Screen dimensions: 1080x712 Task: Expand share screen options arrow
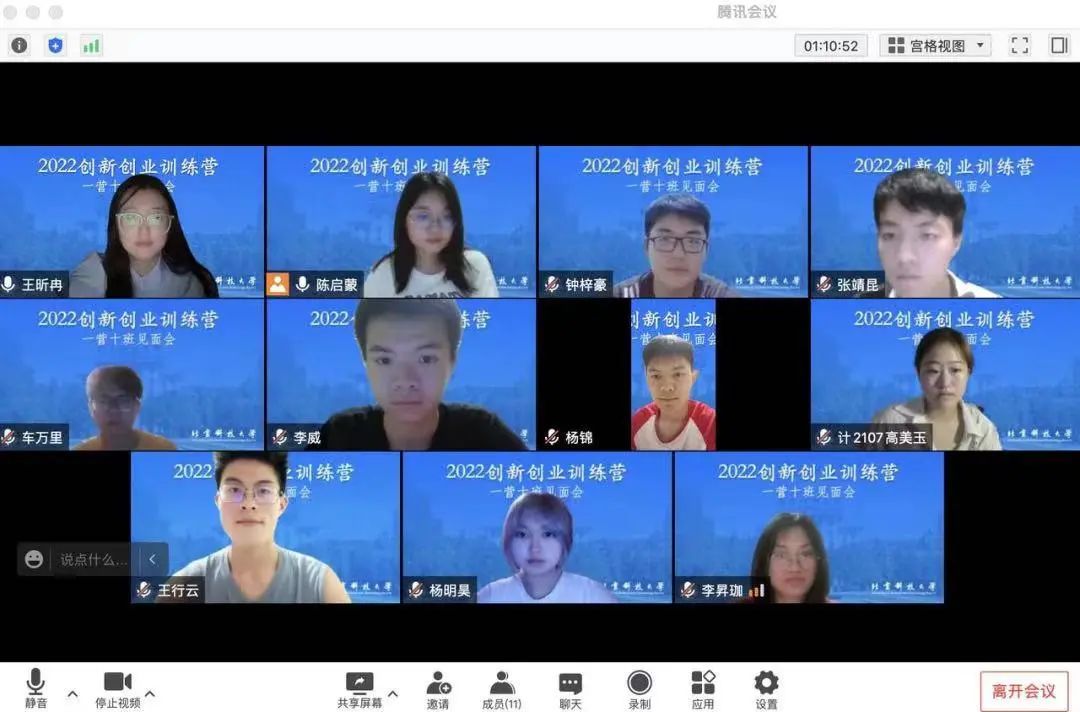(x=393, y=693)
